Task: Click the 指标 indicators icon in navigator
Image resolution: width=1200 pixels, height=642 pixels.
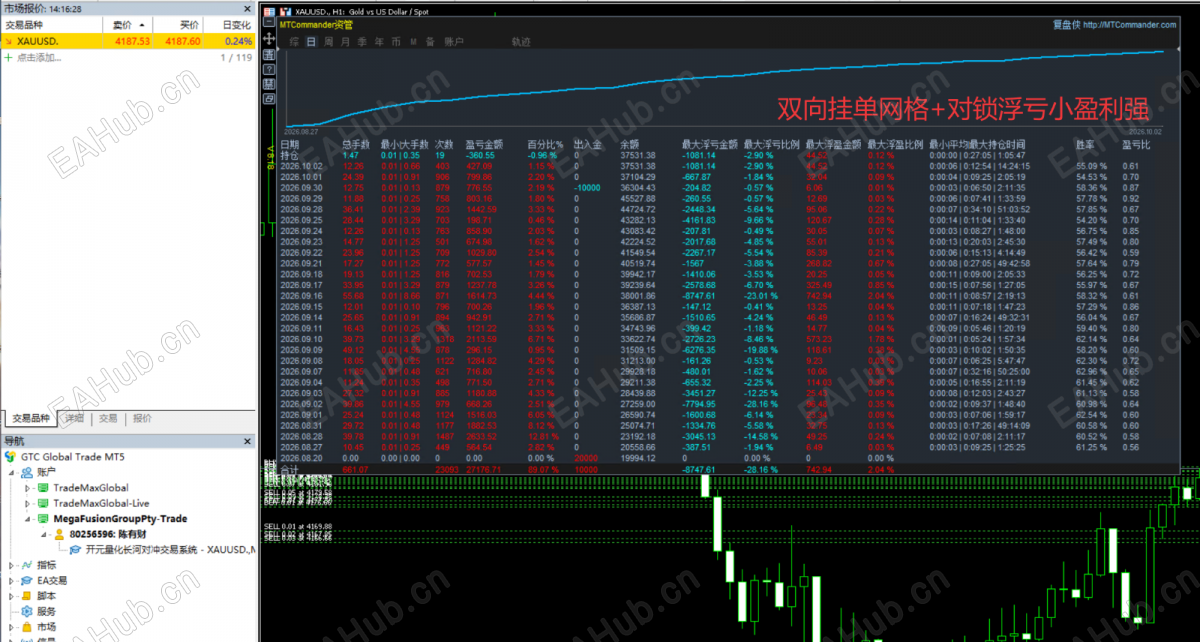Action: point(26,565)
